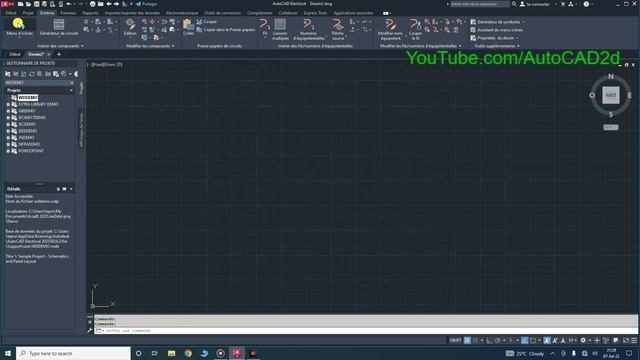Screen dimensions: 640x360
Task: Select the POINT2POINT project
Action: 31,151
